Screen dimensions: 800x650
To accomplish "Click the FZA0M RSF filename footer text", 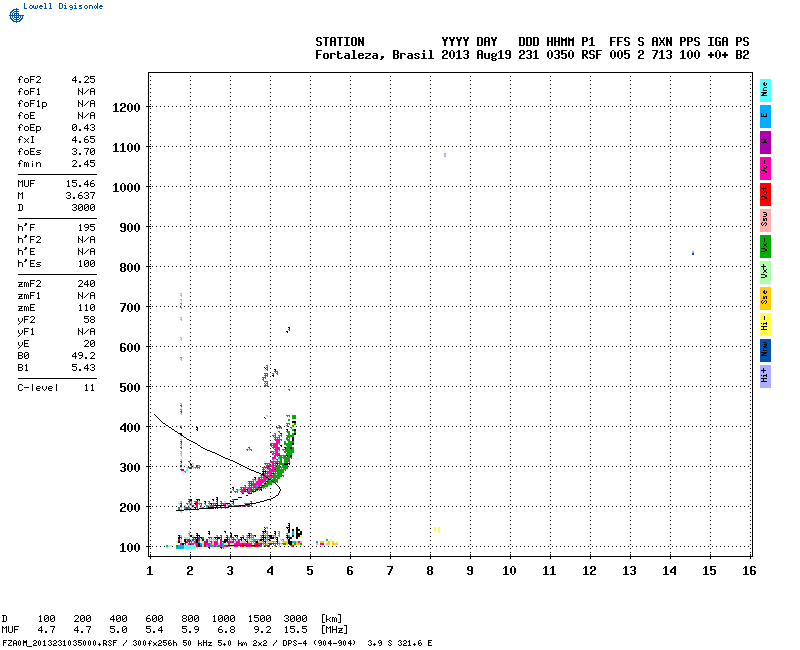I will [60, 643].
